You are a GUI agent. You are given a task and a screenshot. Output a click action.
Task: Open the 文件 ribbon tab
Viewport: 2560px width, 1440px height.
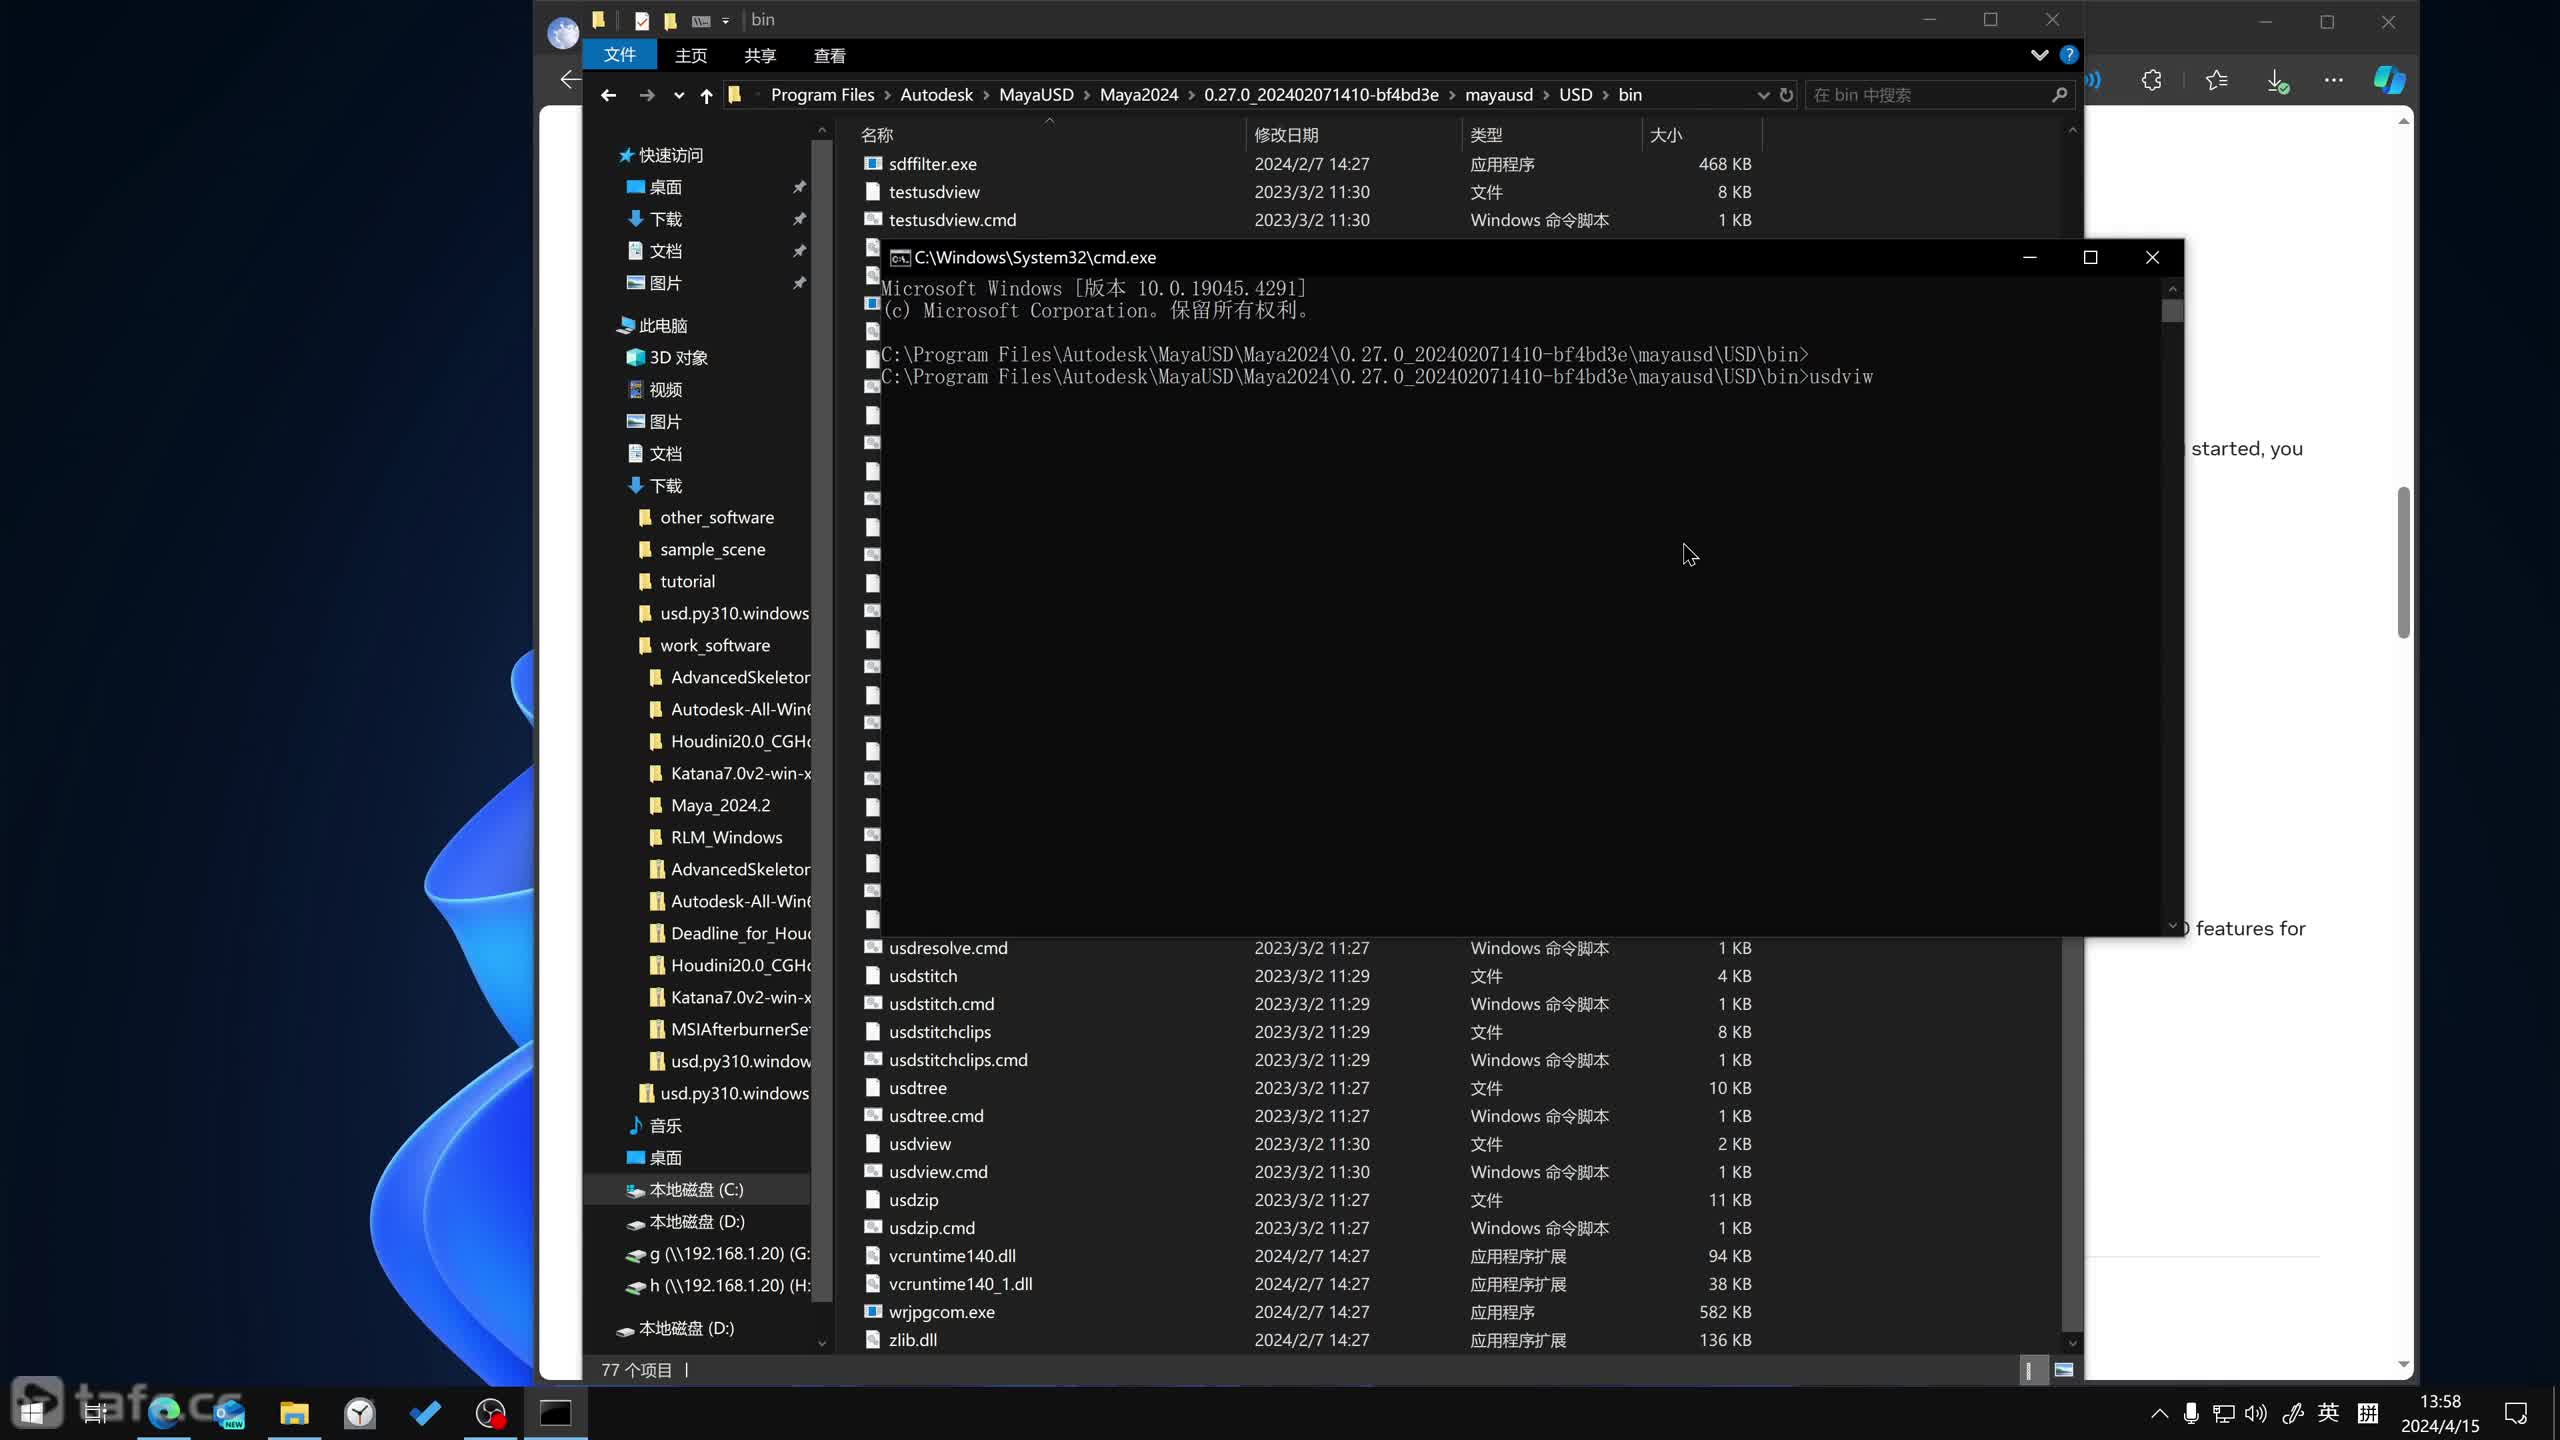click(620, 55)
